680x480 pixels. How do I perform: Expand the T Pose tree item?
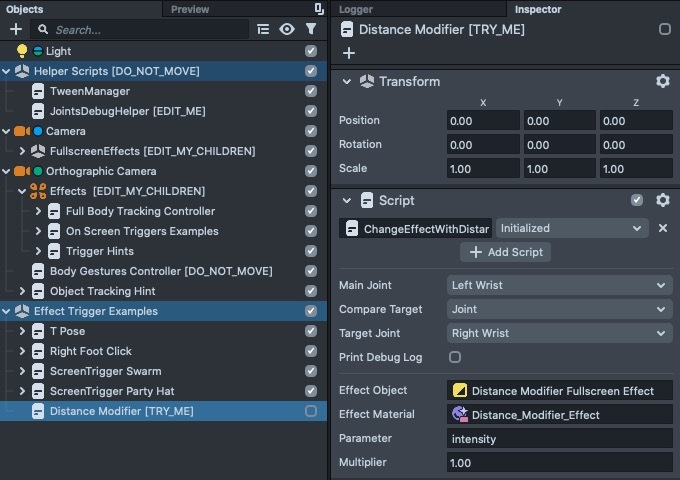click(22, 331)
